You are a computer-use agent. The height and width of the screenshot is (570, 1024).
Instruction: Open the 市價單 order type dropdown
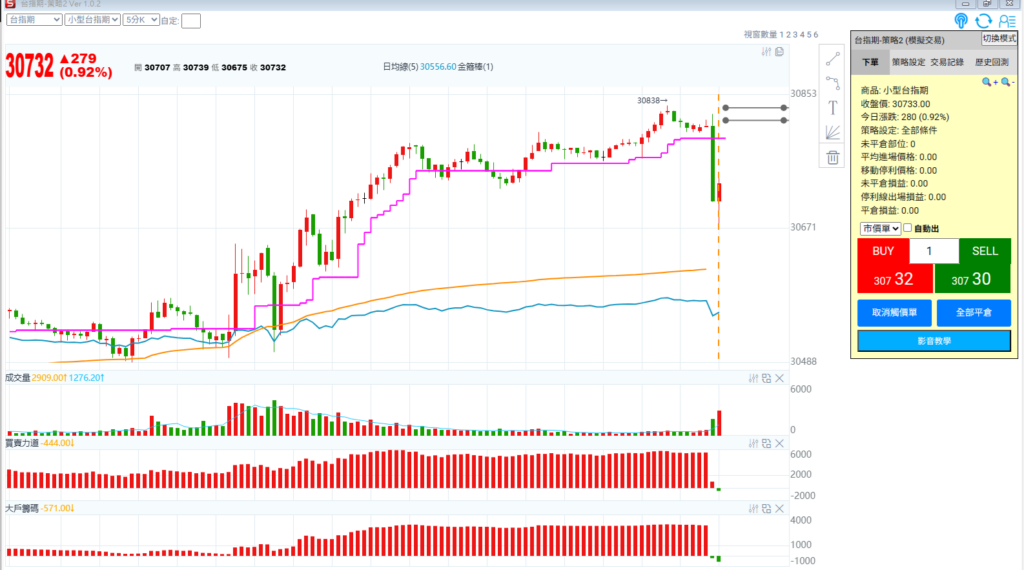880,229
